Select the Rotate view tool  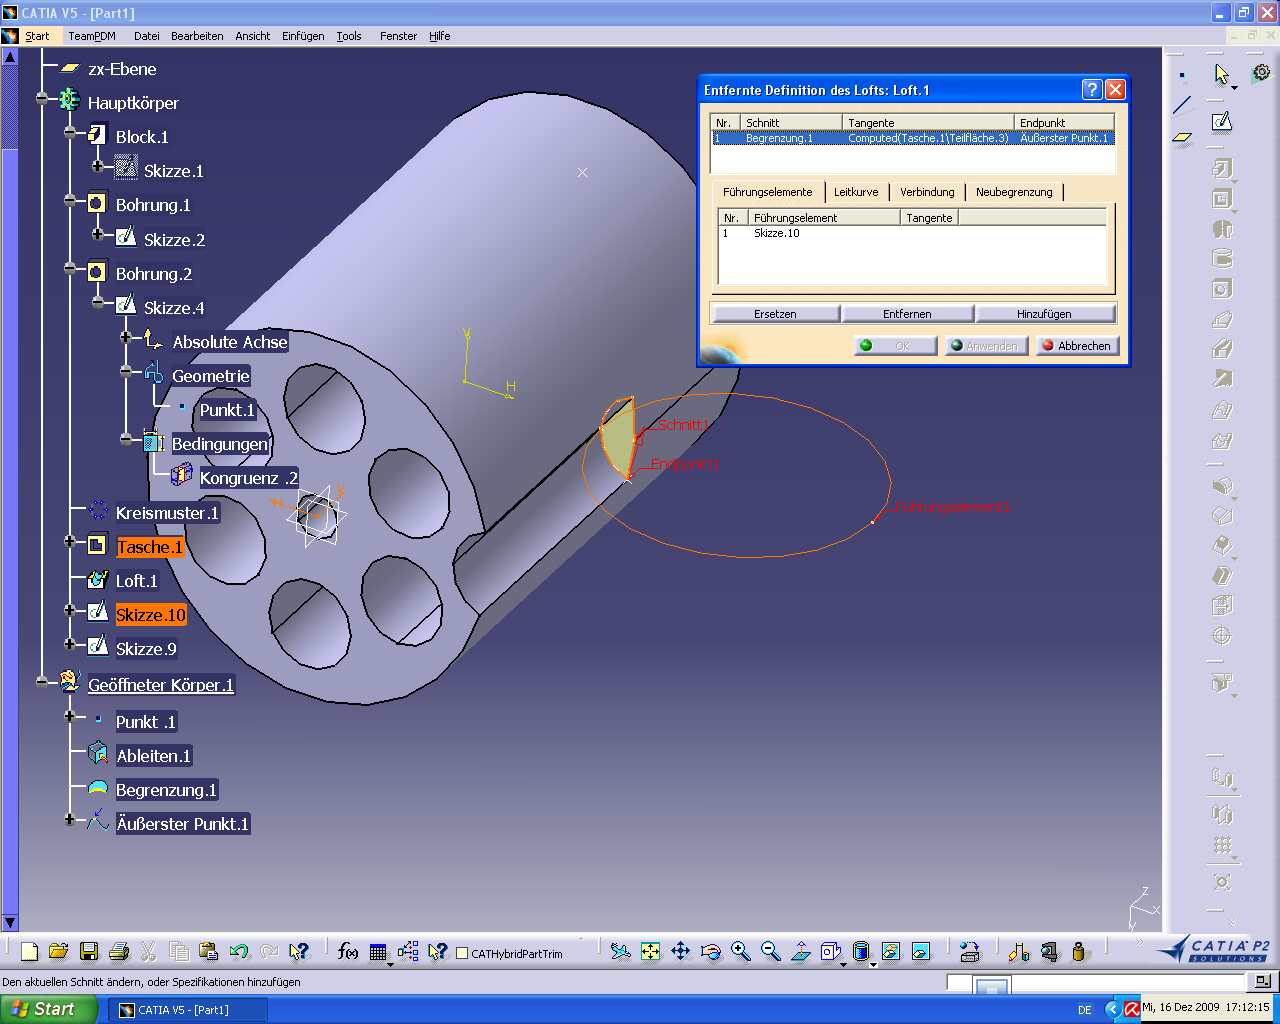point(711,951)
